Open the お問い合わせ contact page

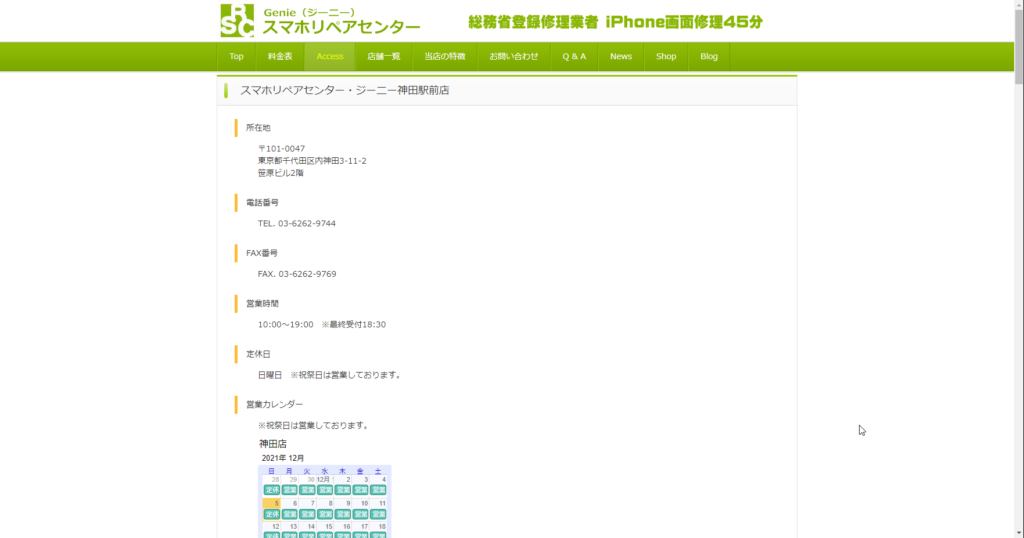[x=514, y=56]
